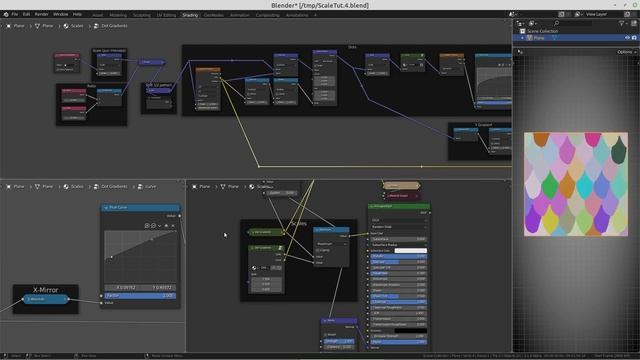
Task: Open the outliner editor type menu
Action: [x=520, y=24]
